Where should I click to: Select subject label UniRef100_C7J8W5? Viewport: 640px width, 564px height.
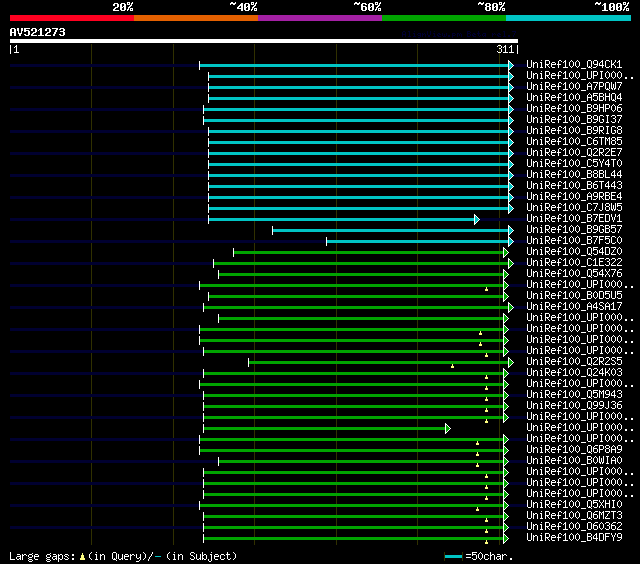(574, 208)
